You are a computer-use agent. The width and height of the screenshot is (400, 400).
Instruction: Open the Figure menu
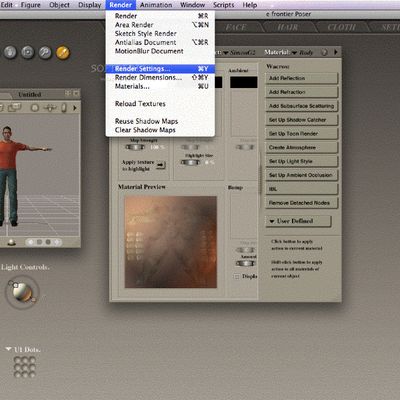(x=31, y=5)
